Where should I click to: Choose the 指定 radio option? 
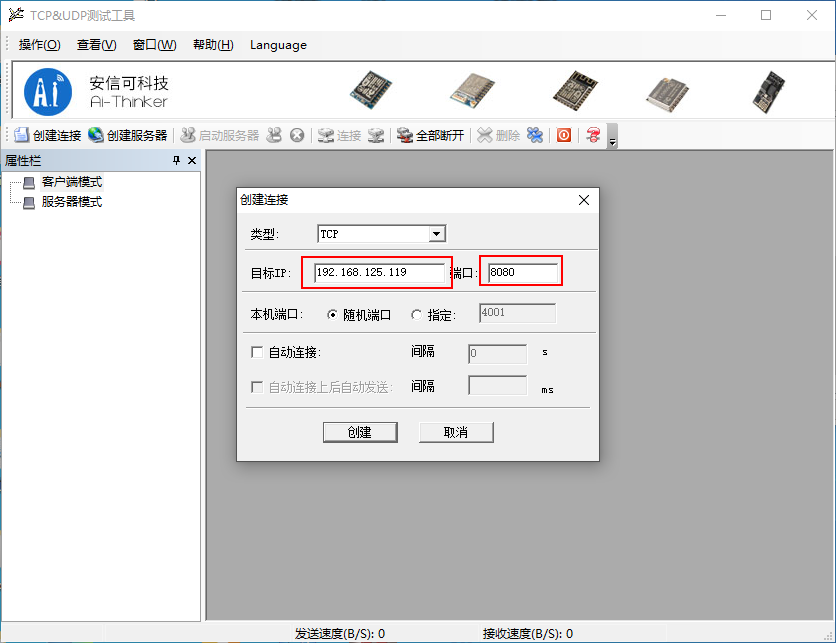click(418, 313)
